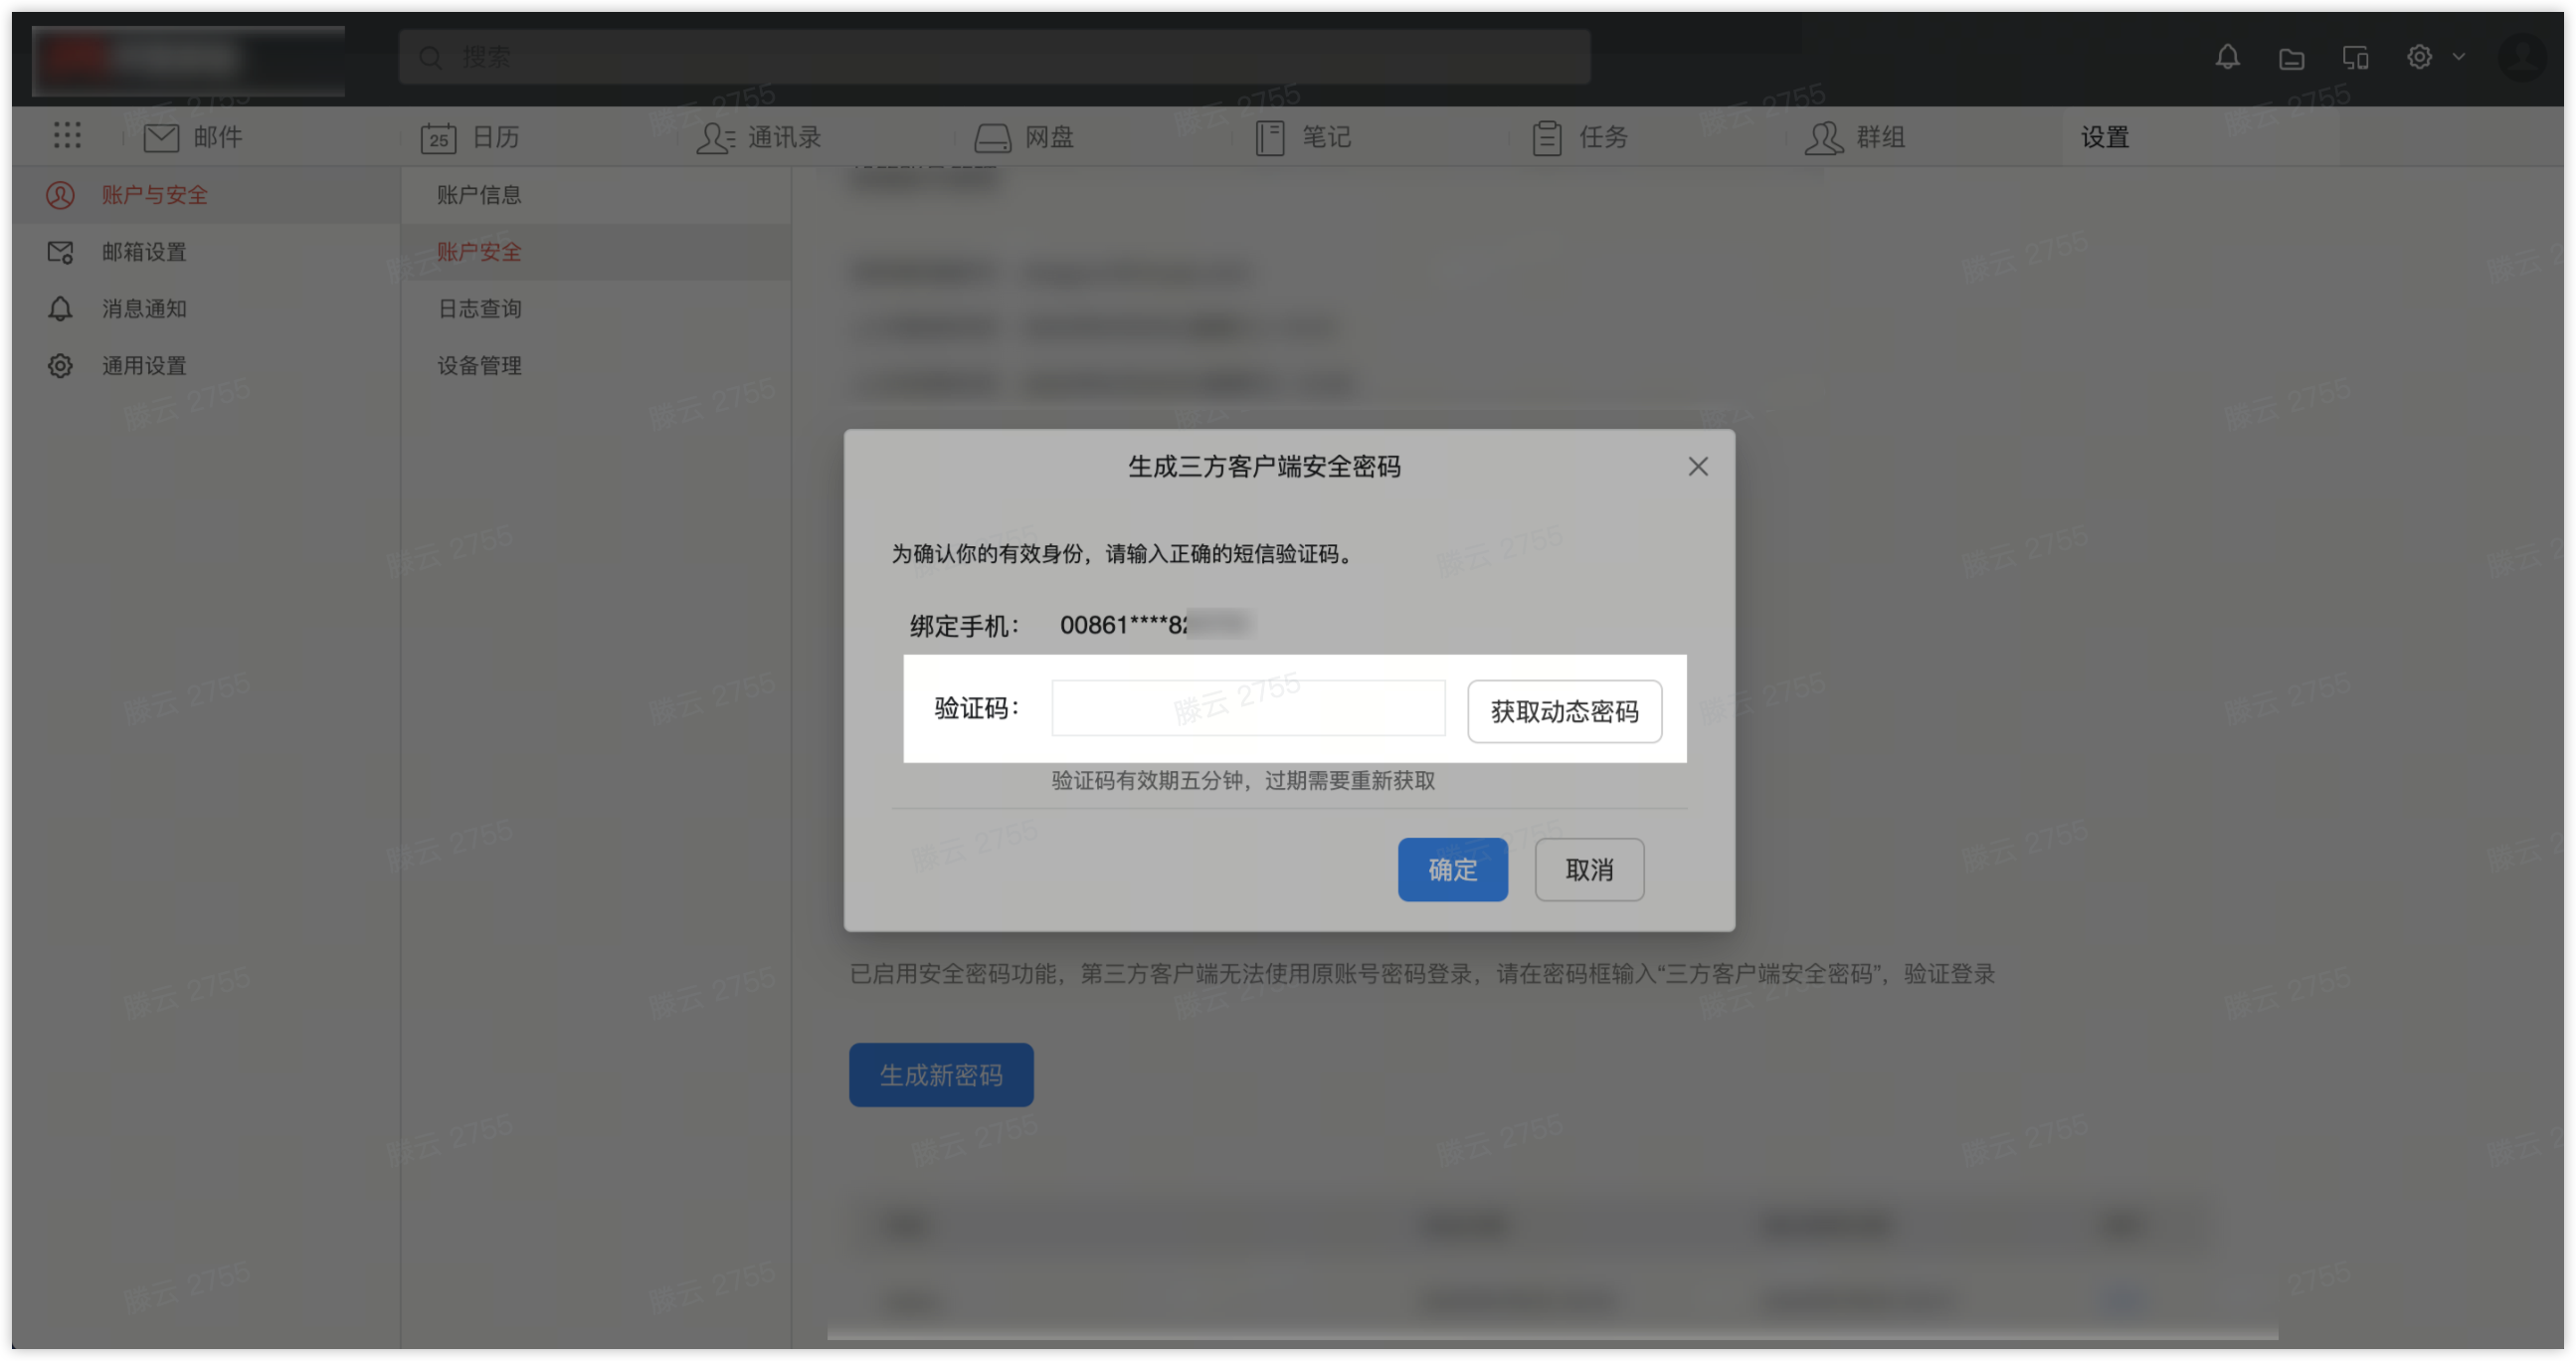The width and height of the screenshot is (2576, 1361).
Task: Go to the 日历 calendar tab
Action: [x=470, y=137]
